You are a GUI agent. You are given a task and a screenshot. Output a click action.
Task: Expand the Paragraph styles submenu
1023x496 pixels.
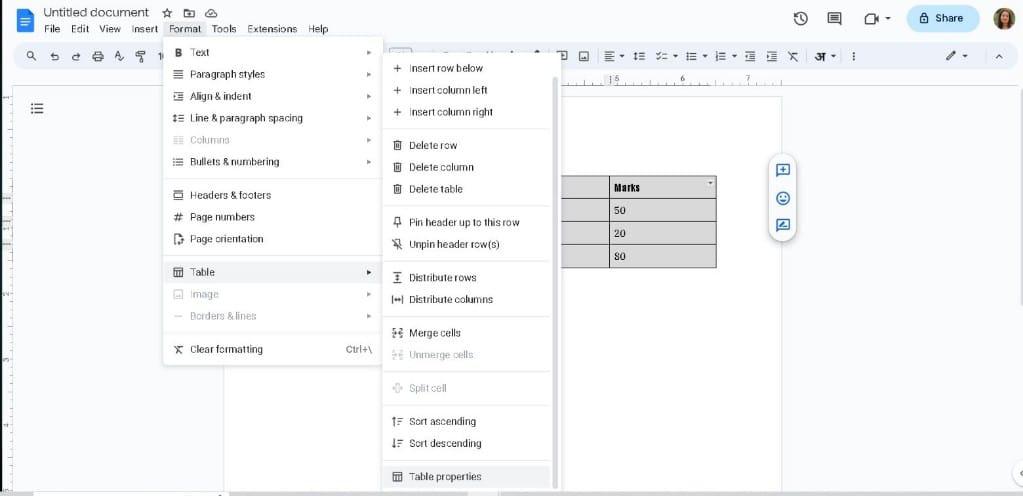(x=273, y=74)
